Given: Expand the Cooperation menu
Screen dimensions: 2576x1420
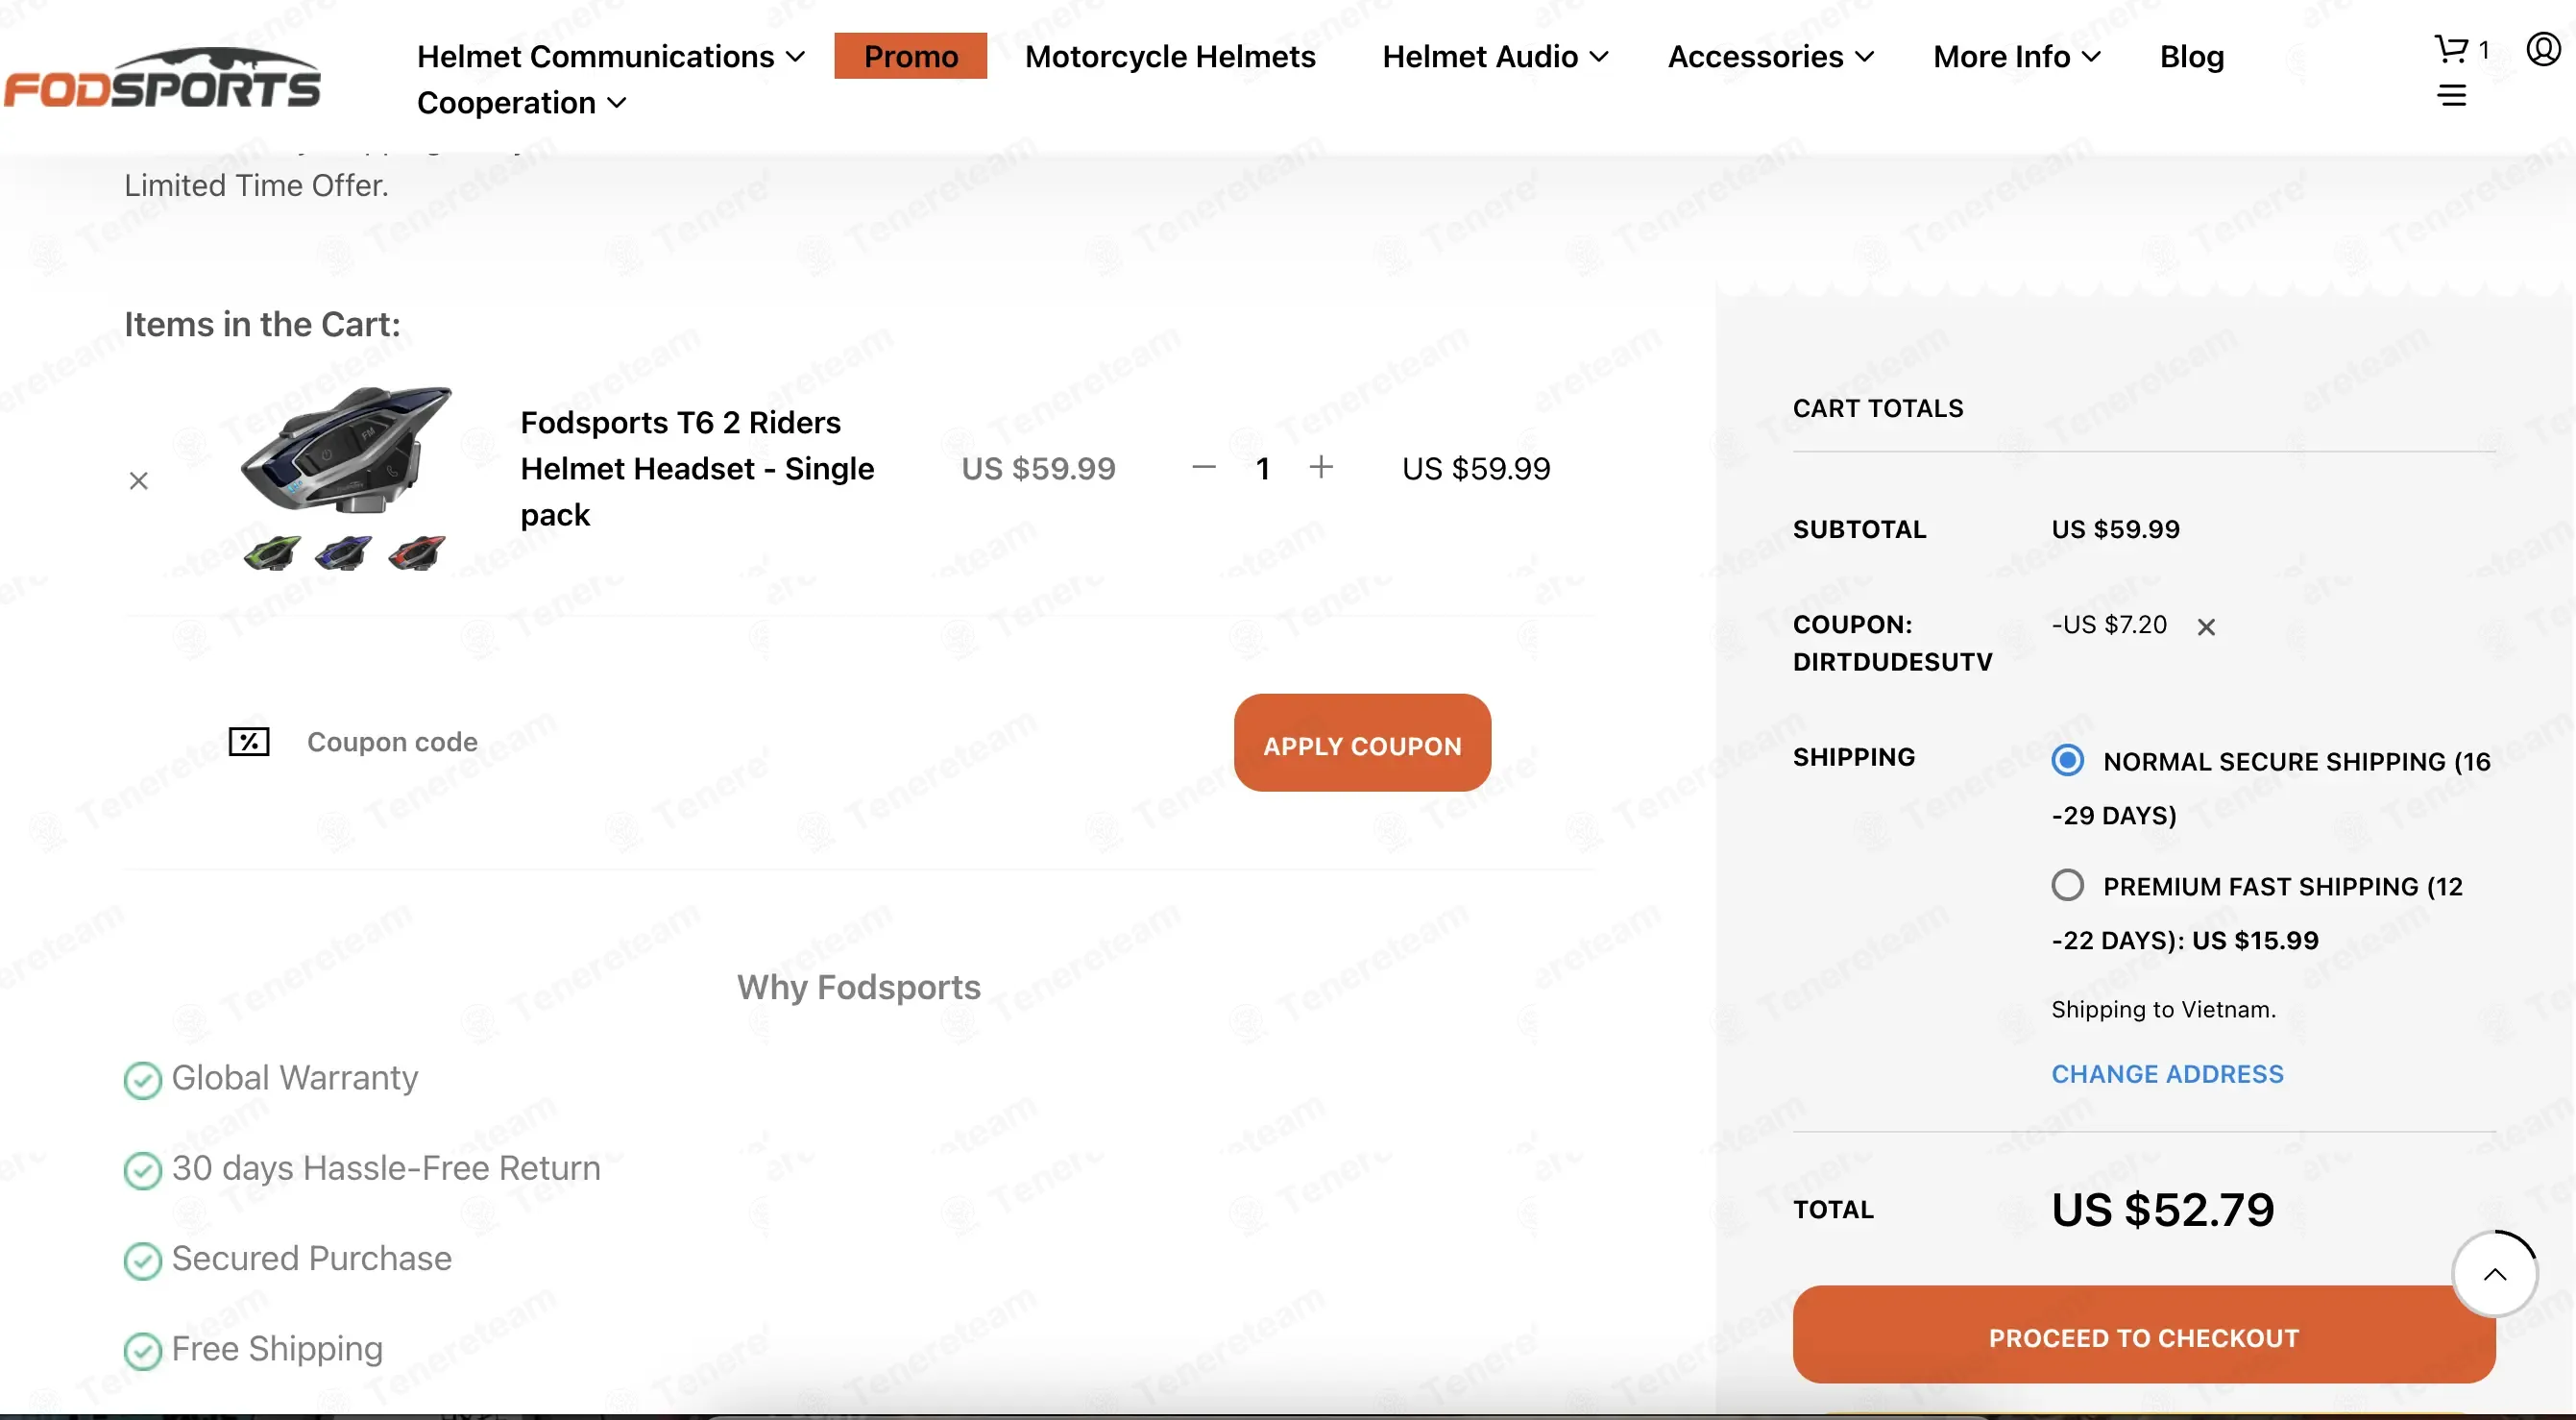Looking at the screenshot, I should click(522, 103).
